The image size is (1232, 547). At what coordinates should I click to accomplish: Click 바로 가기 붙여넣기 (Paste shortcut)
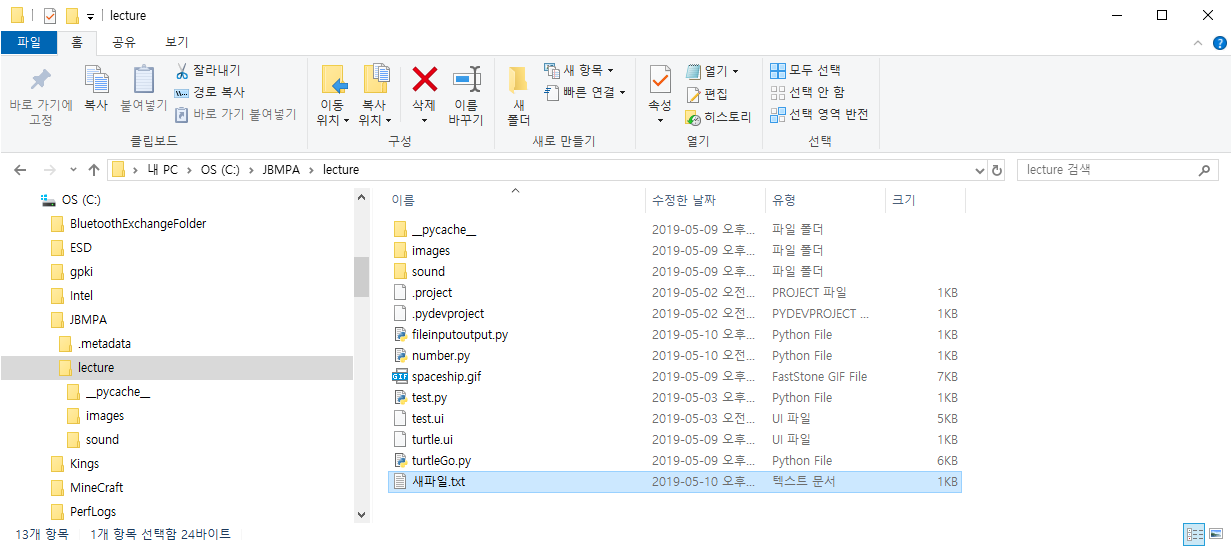pyautogui.click(x=235, y=114)
